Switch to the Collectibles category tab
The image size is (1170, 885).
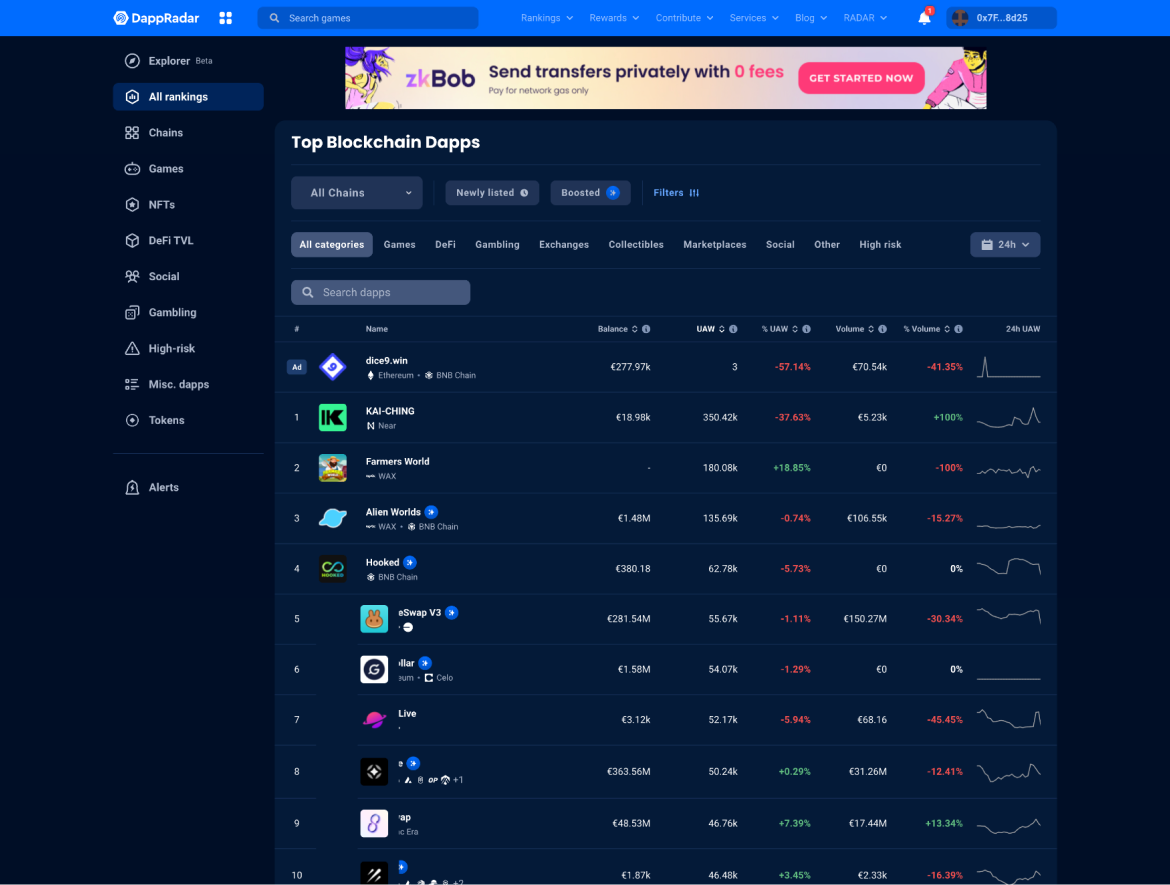click(636, 245)
